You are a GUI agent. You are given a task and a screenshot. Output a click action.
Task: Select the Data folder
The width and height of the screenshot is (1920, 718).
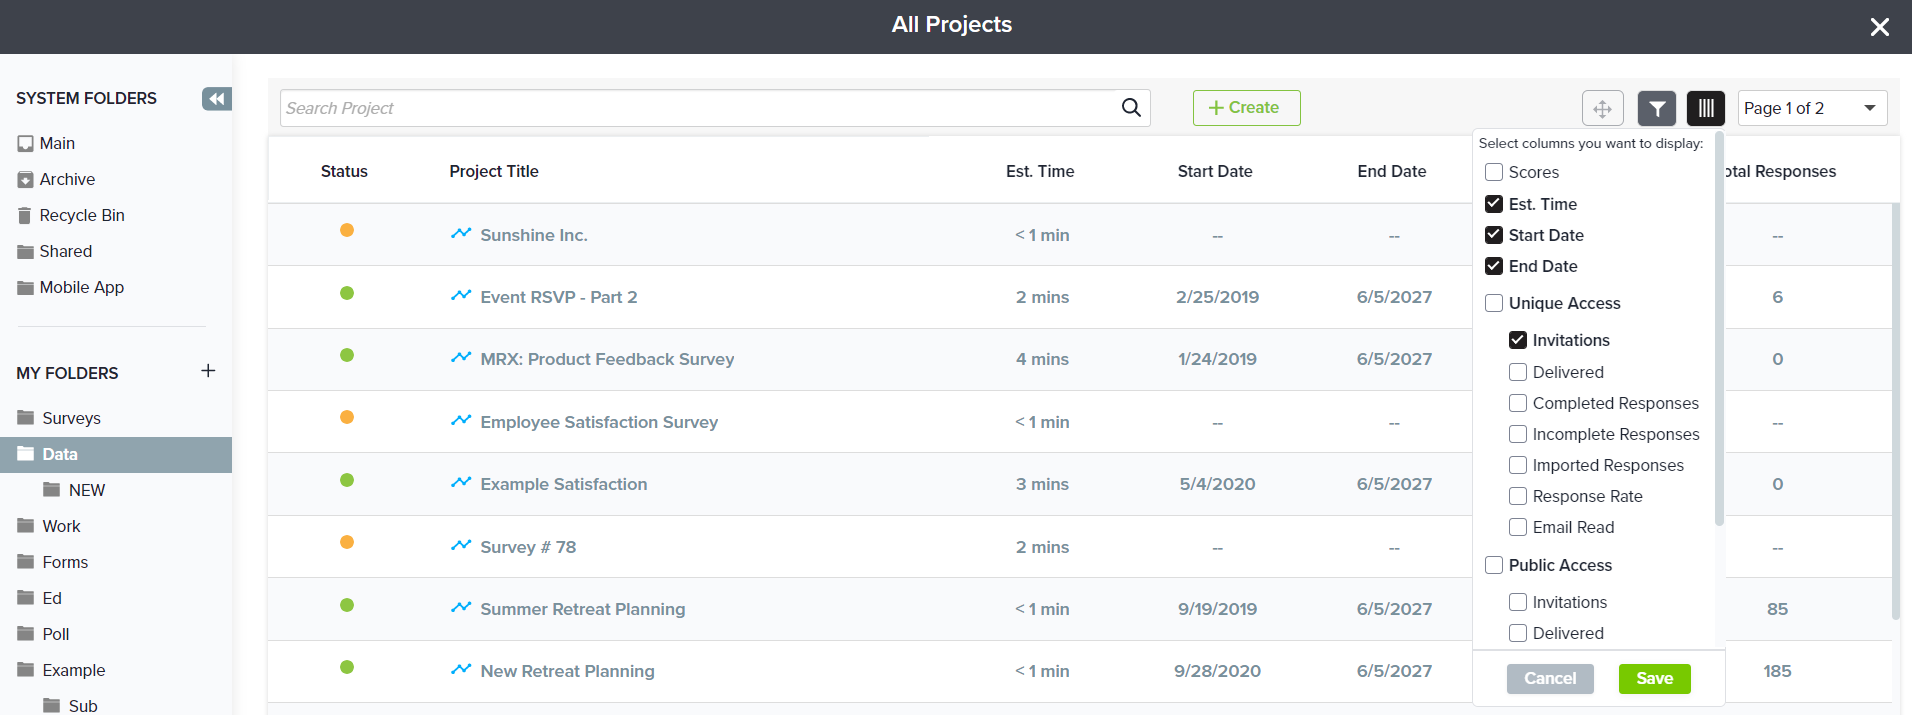tap(60, 454)
